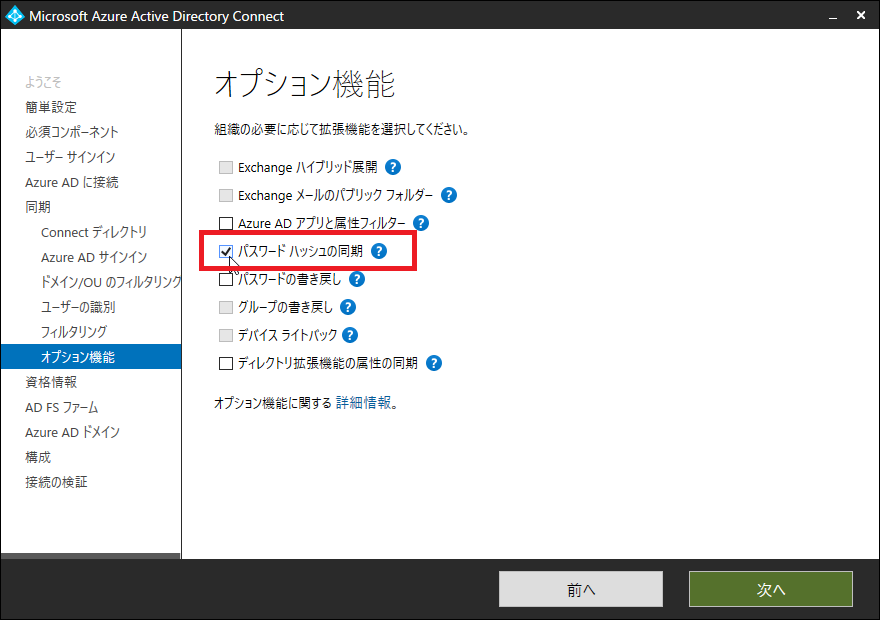
Task: Click the green 次へ (Next) button
Action: point(771,589)
